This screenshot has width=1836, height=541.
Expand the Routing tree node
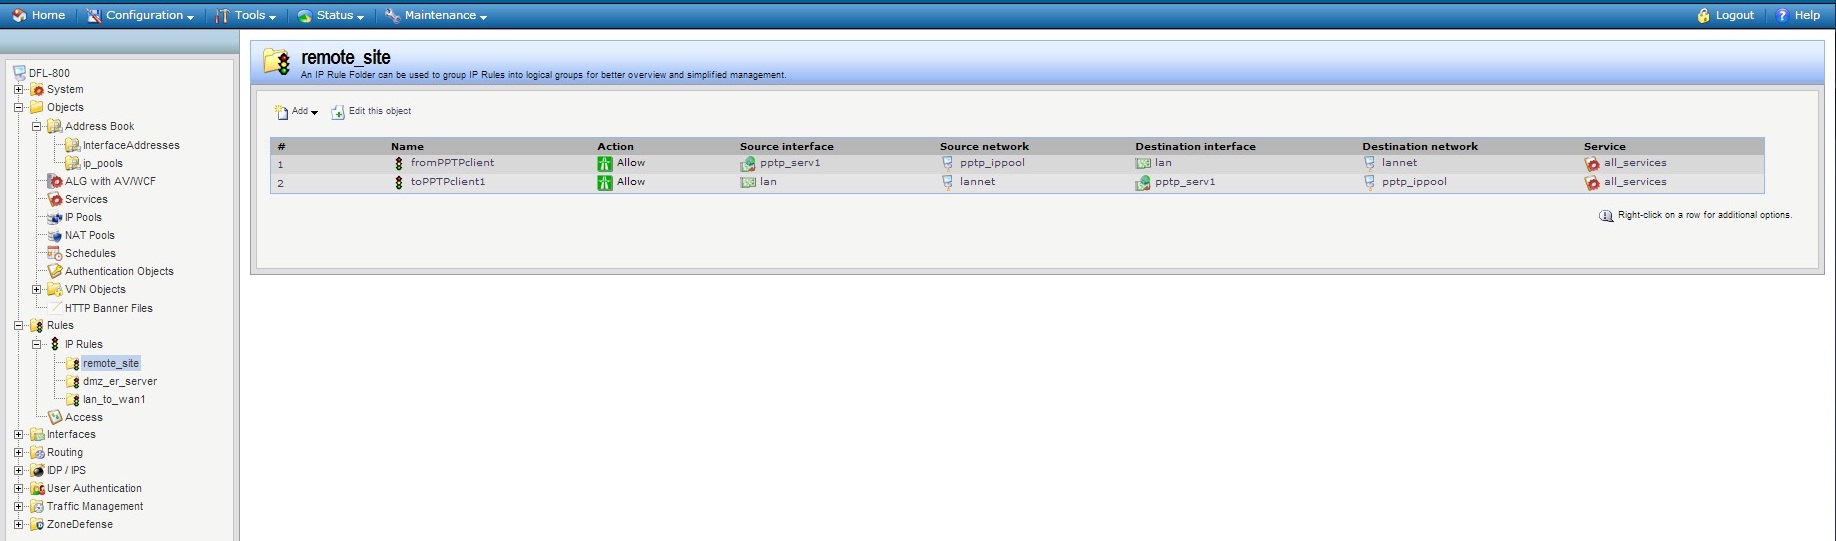(18, 452)
